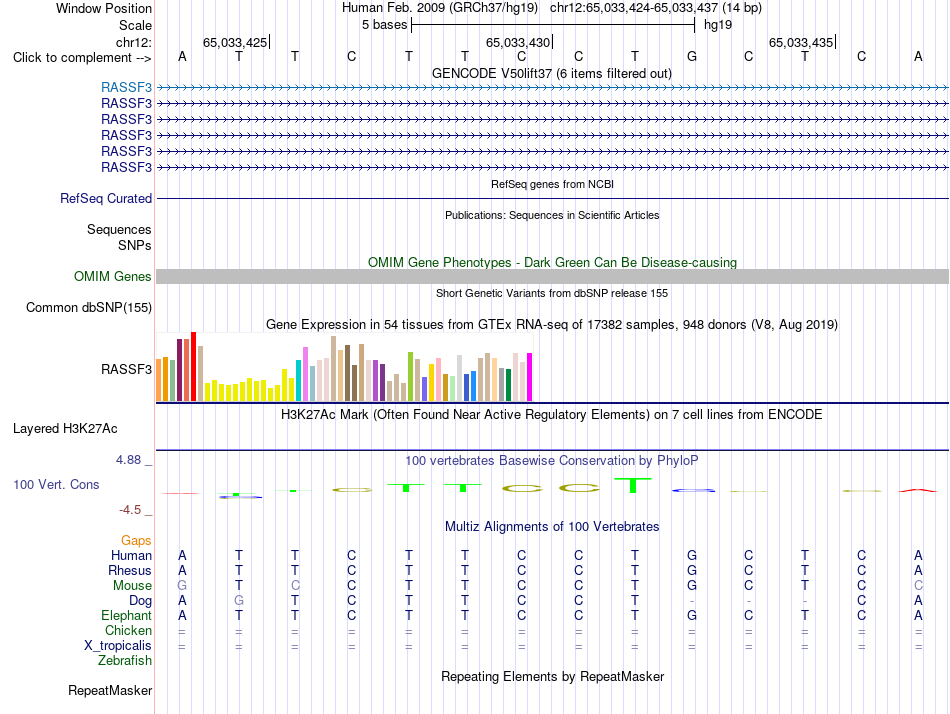Click the hg19 label beside the scale bar

[x=718, y=25]
